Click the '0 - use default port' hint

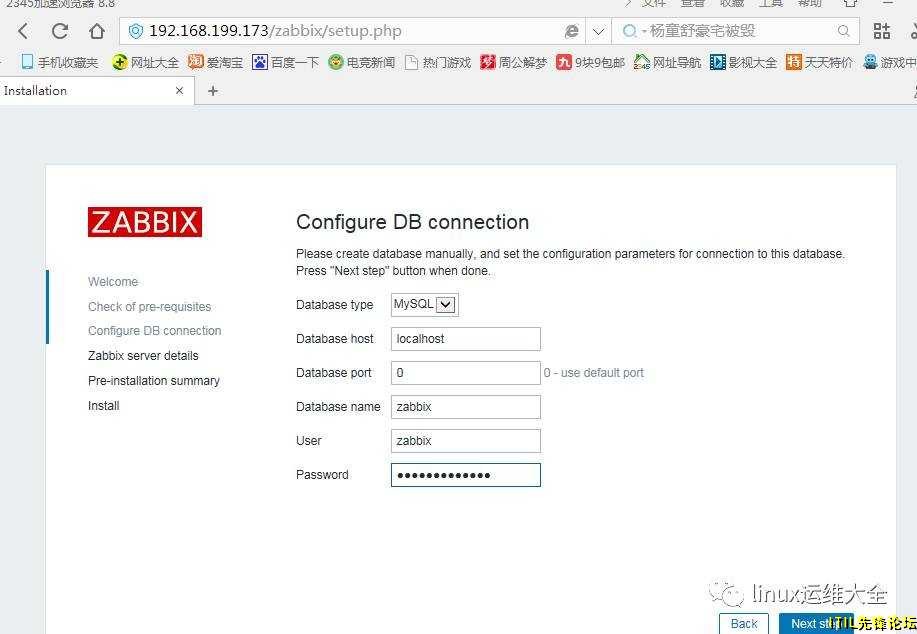pyautogui.click(x=594, y=373)
